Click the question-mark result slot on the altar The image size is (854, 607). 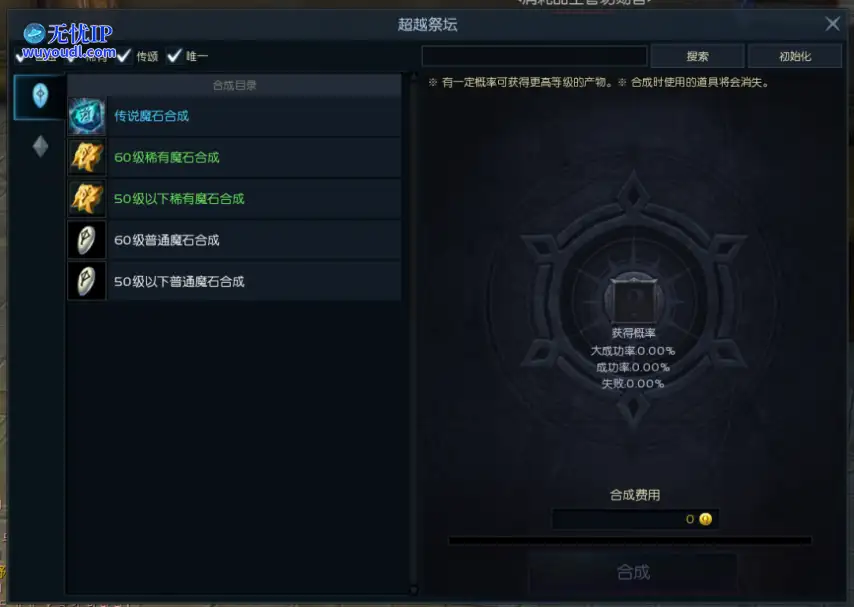coord(633,300)
